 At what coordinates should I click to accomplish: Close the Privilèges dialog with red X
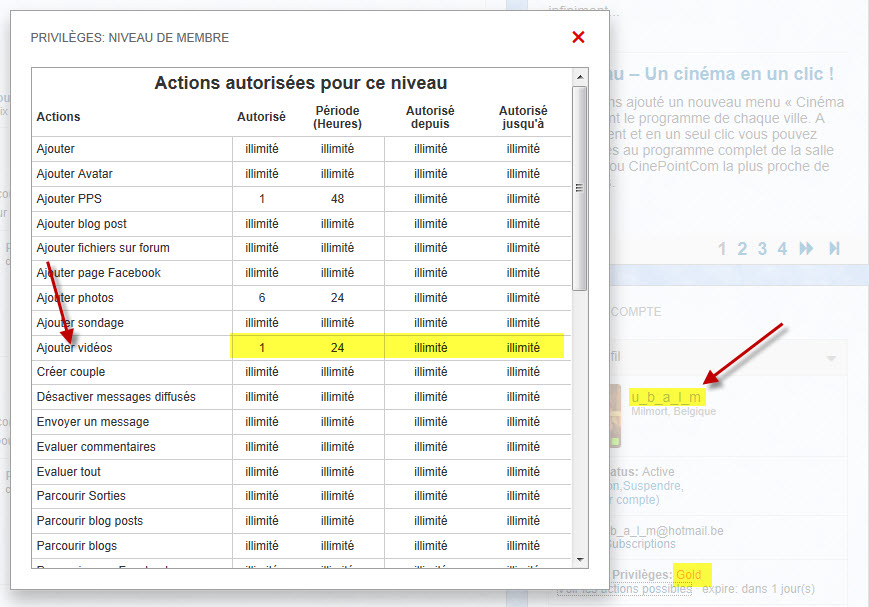[578, 38]
